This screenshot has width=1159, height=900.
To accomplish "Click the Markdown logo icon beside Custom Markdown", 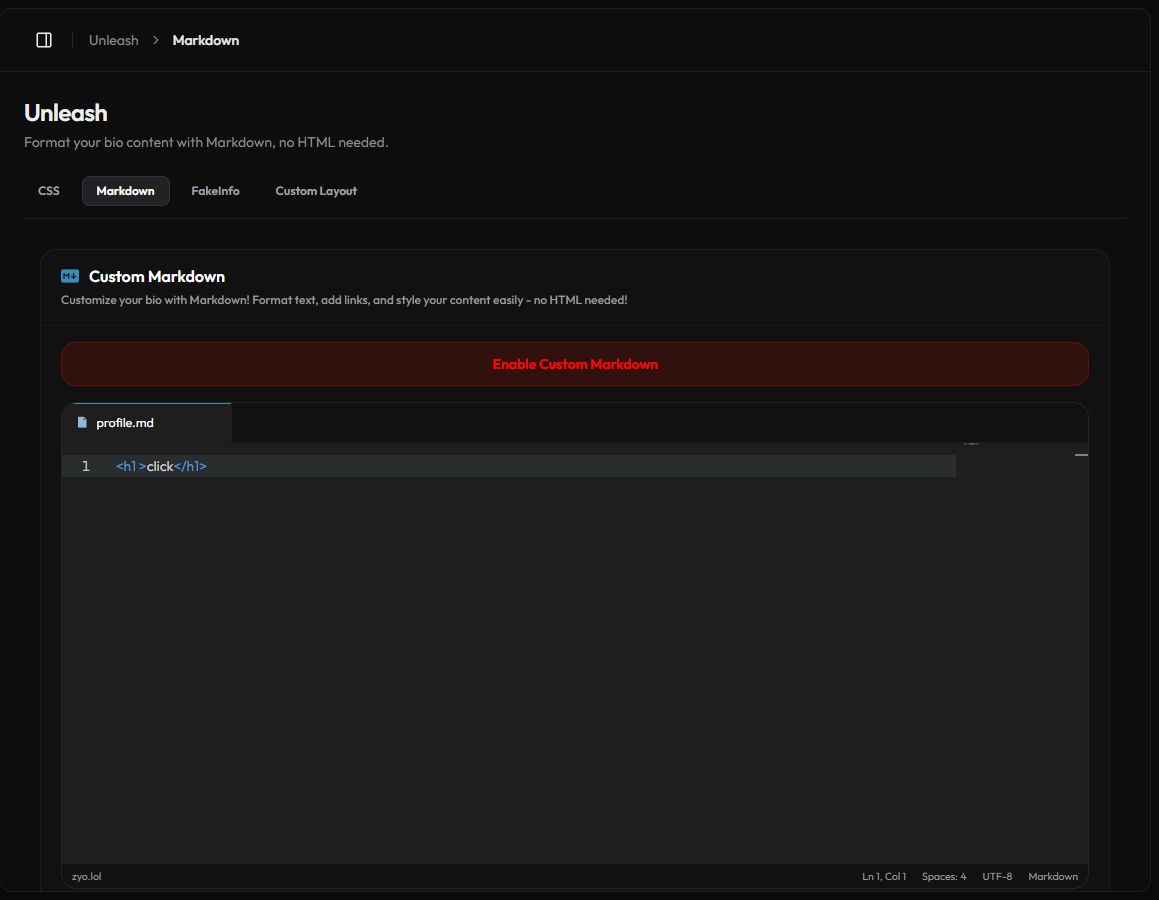I will pos(69,276).
